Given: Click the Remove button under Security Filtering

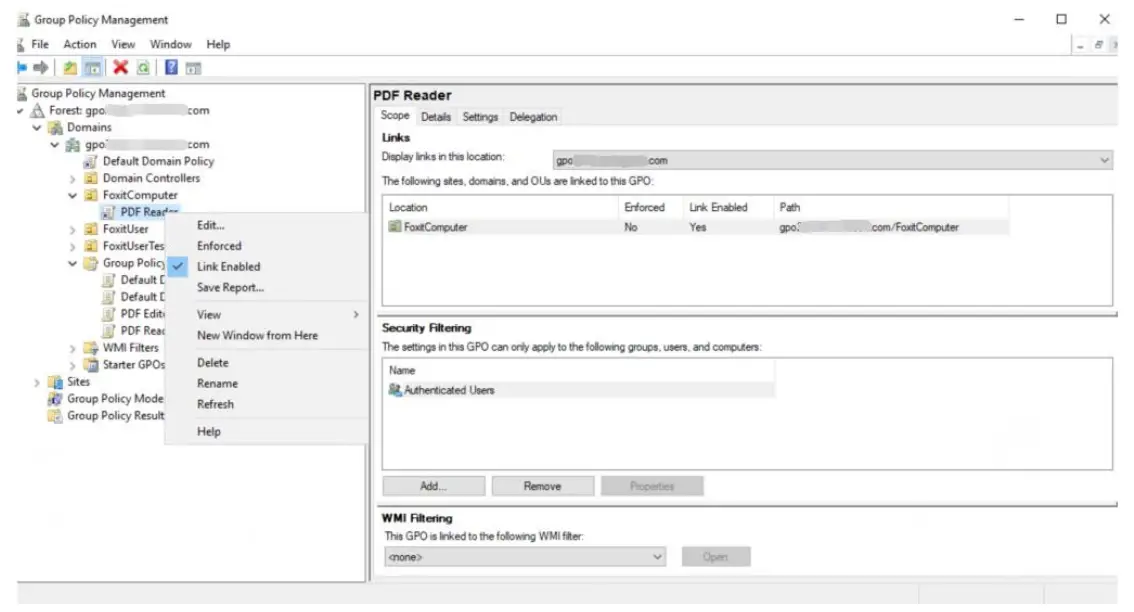Looking at the screenshot, I should click(542, 486).
